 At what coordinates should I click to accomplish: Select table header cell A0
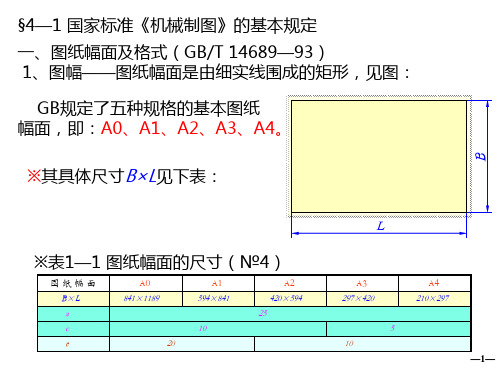tap(146, 283)
